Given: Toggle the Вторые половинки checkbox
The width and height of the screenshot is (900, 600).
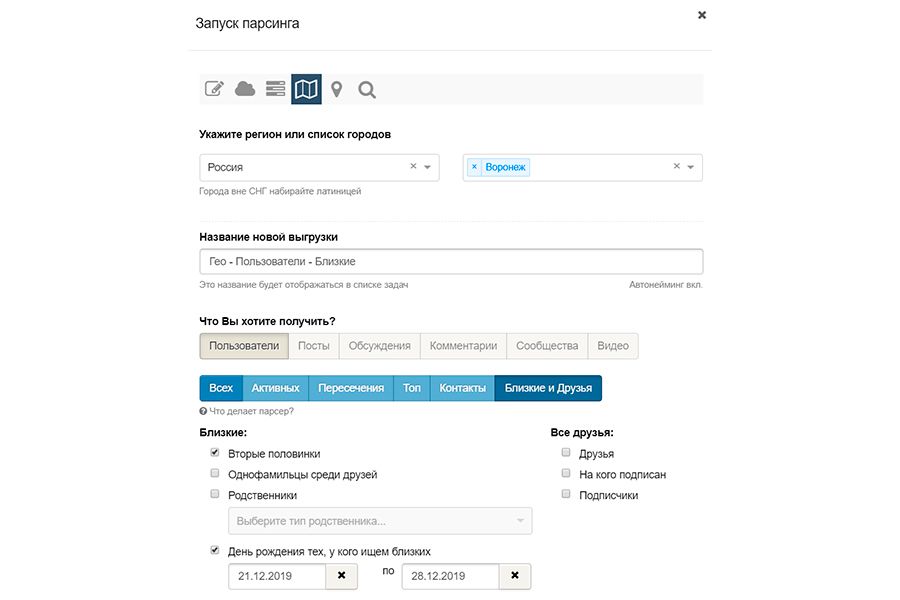Looking at the screenshot, I should 215,452.
